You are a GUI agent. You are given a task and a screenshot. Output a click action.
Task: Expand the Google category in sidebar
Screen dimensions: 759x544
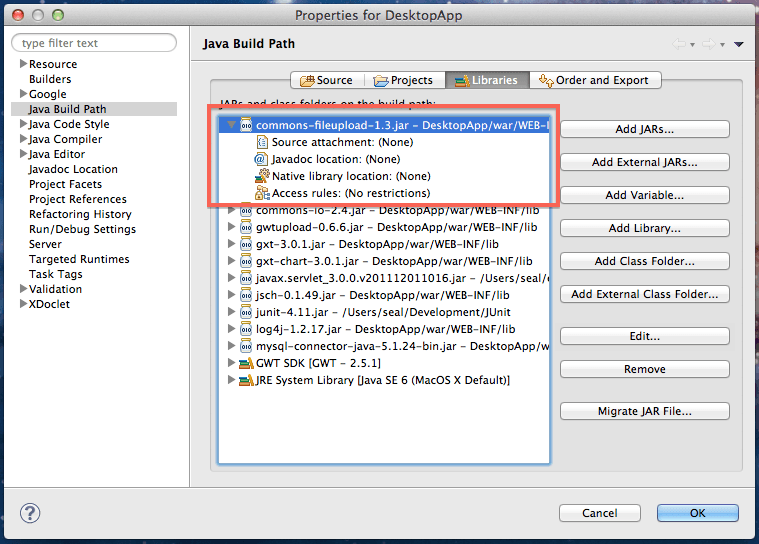click(x=23, y=93)
